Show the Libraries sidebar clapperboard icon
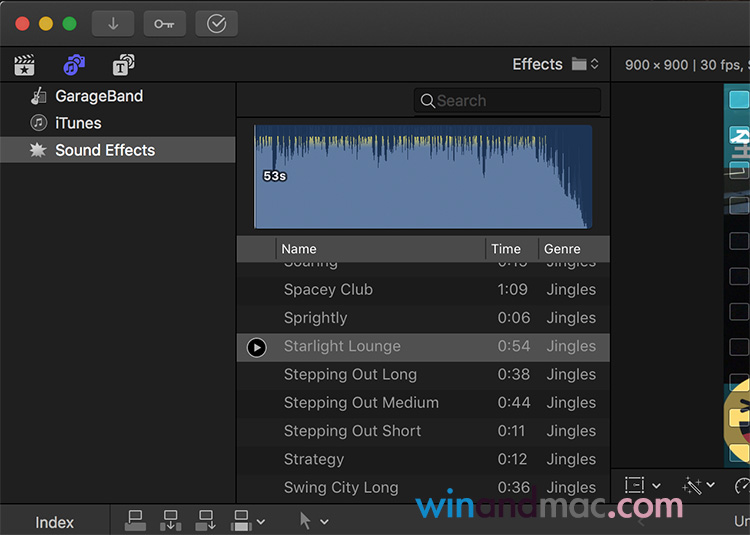 pyautogui.click(x=24, y=65)
